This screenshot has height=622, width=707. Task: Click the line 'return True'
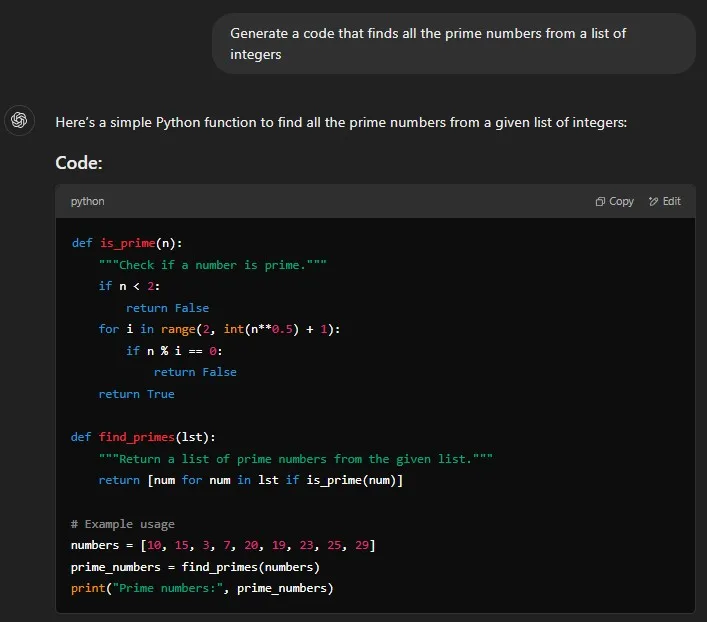[x=137, y=394]
